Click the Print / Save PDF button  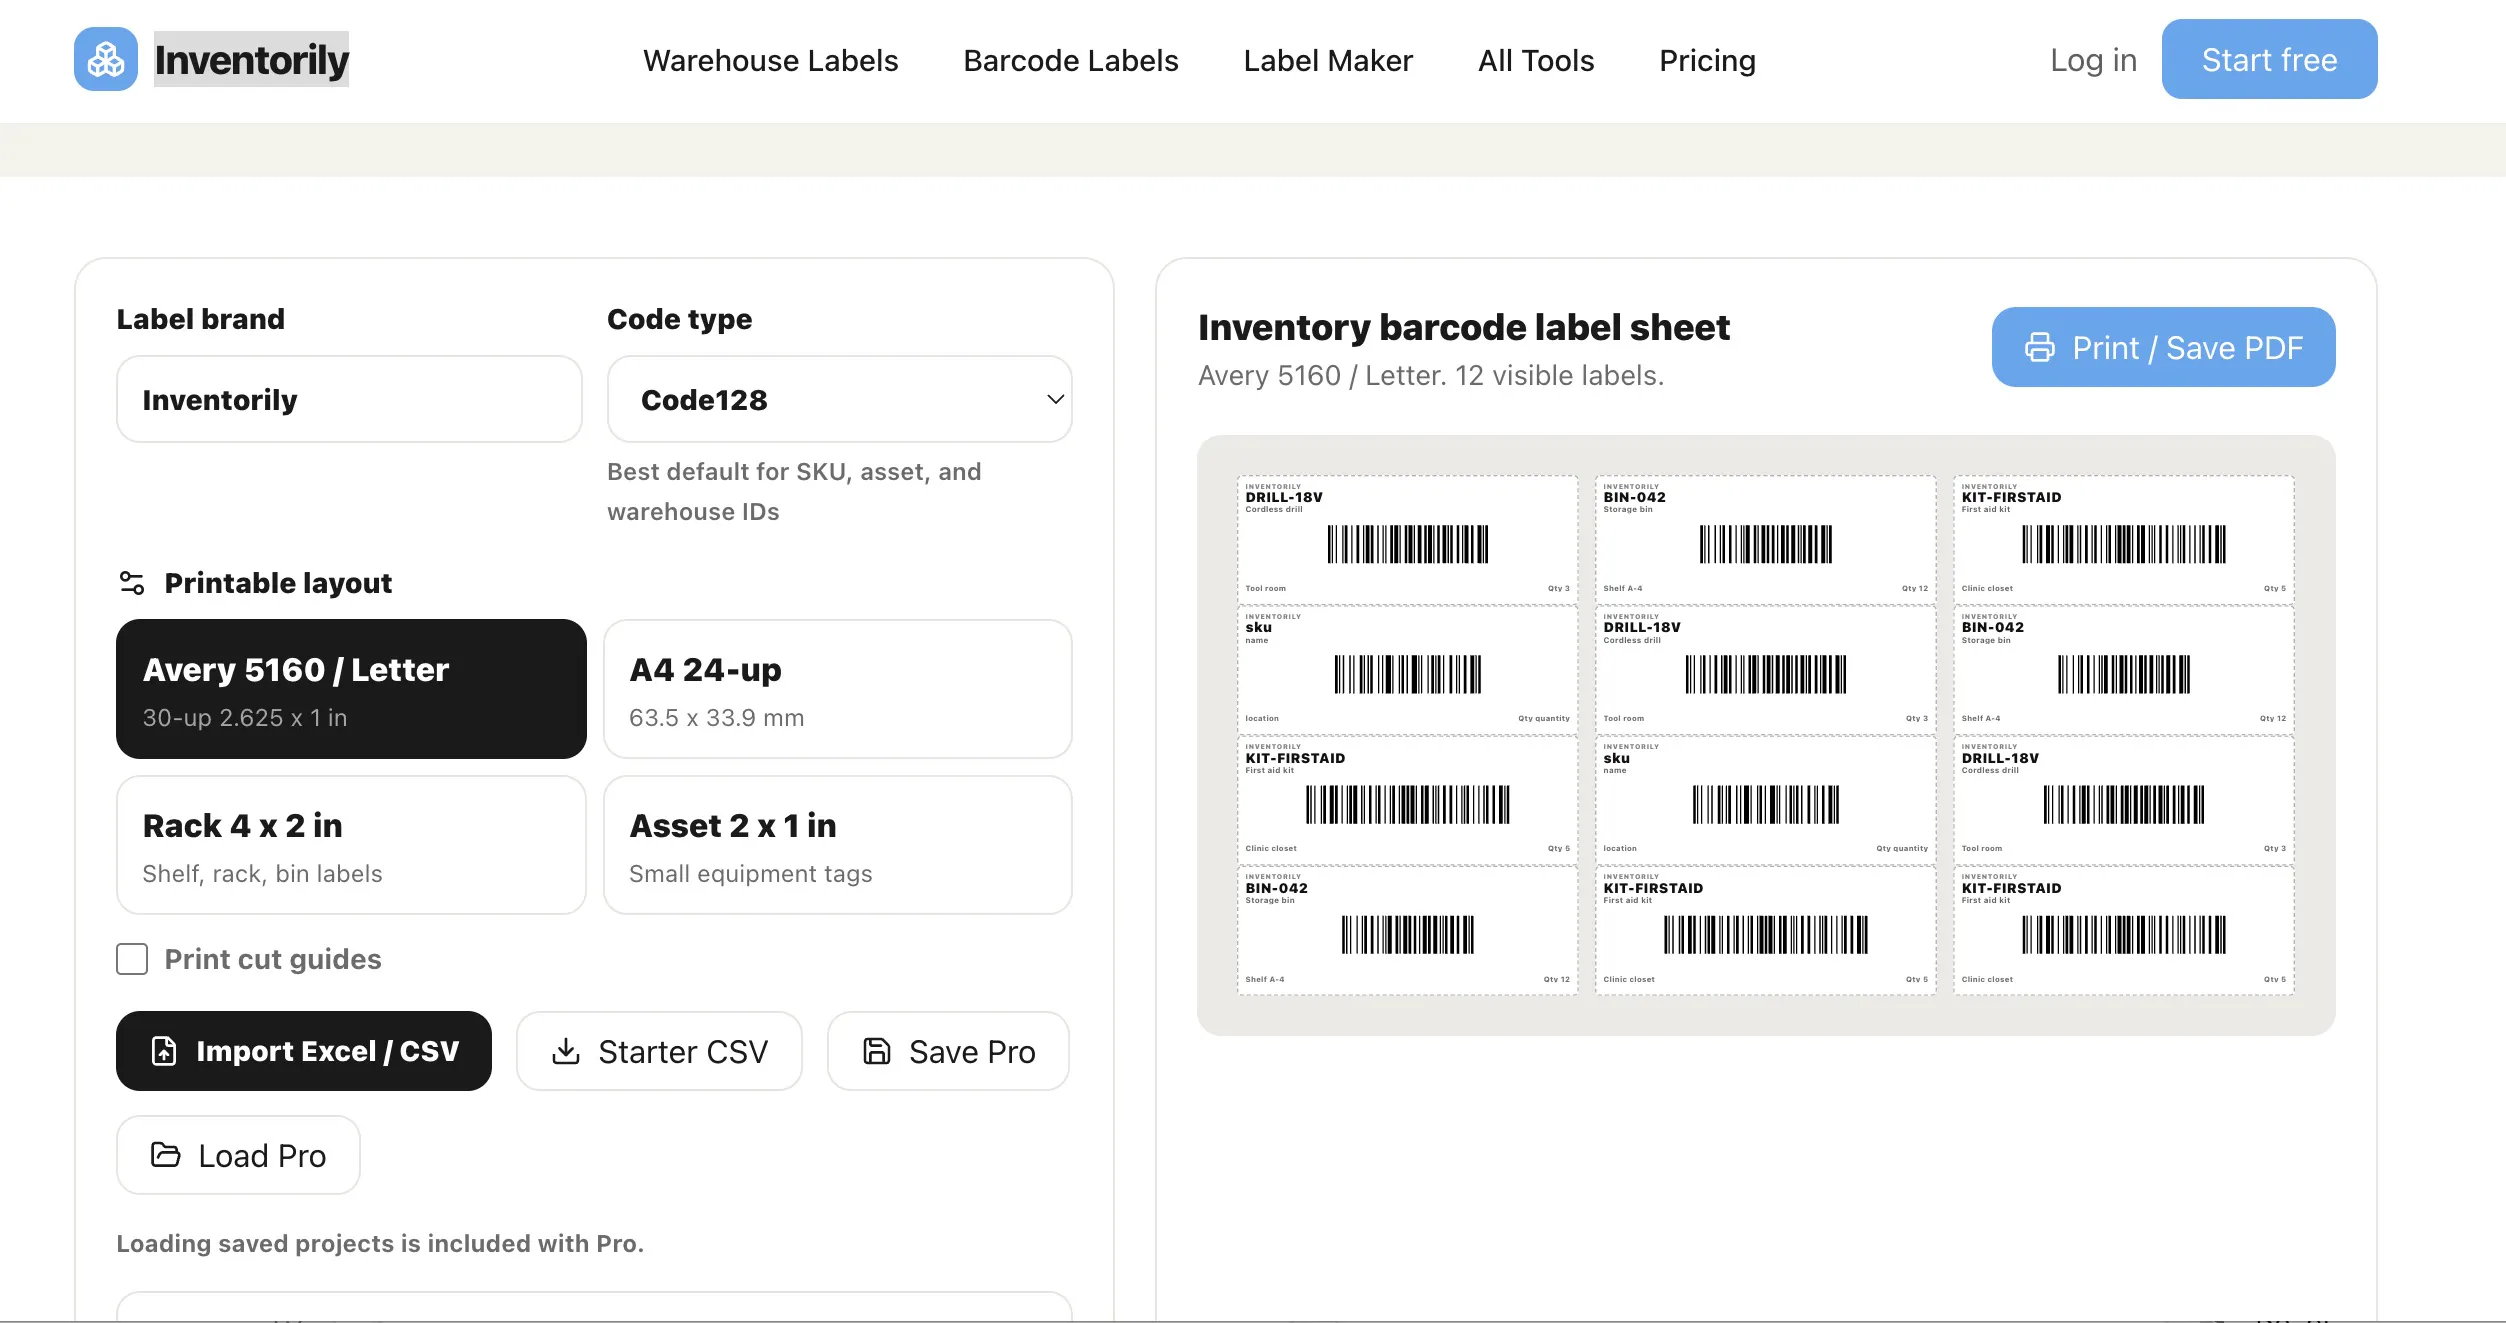[2163, 347]
